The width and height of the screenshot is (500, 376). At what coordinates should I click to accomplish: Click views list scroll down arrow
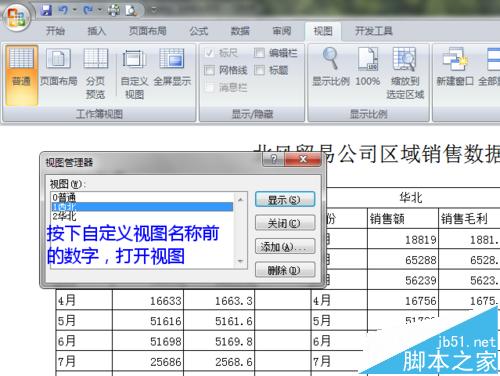pos(240,261)
